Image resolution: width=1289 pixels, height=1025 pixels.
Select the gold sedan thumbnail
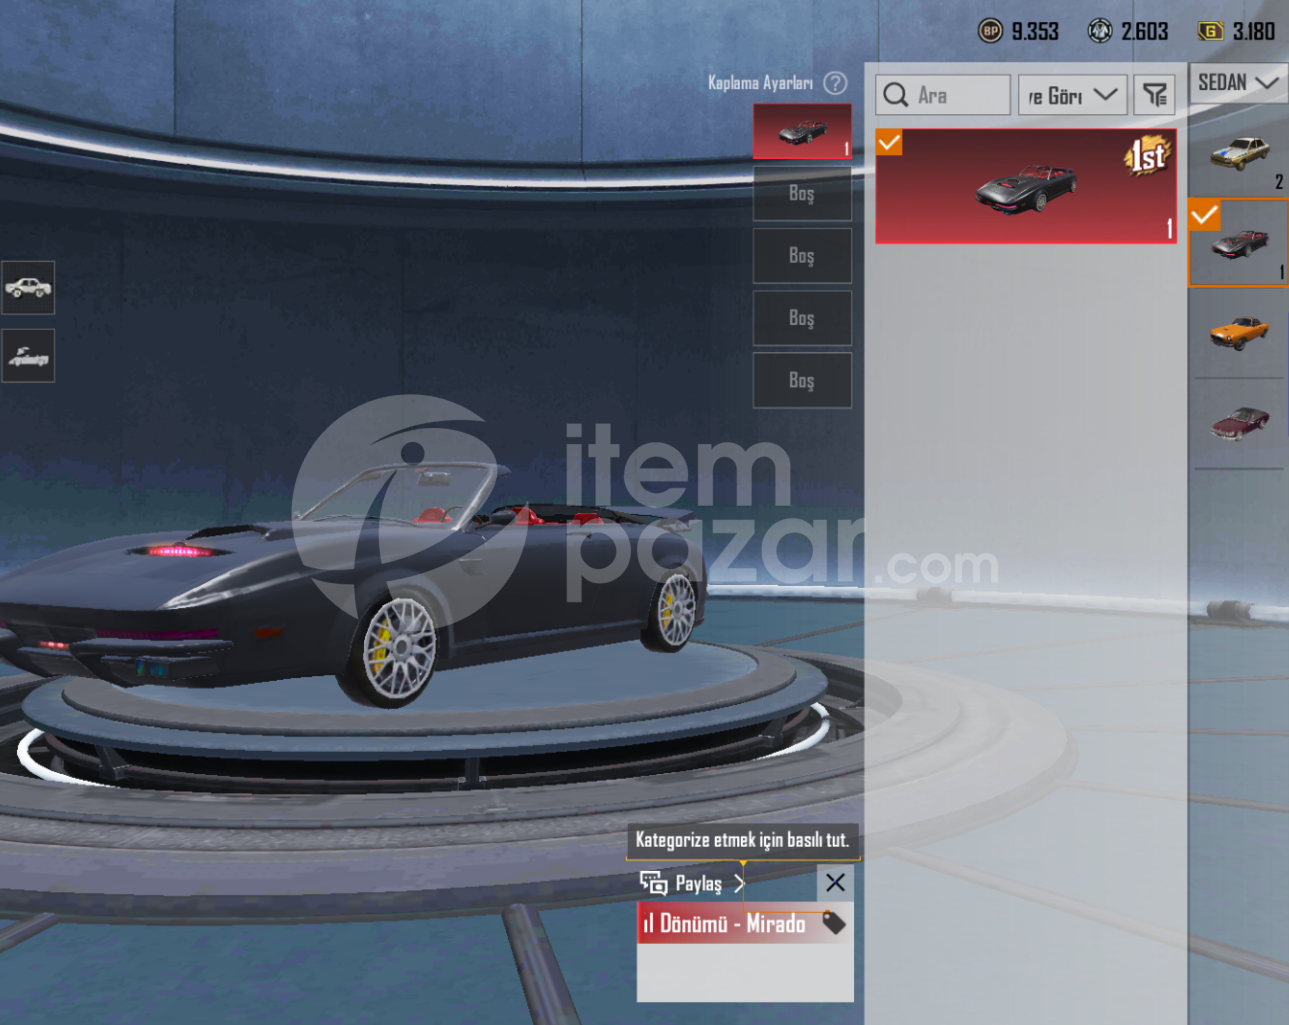click(1238, 152)
